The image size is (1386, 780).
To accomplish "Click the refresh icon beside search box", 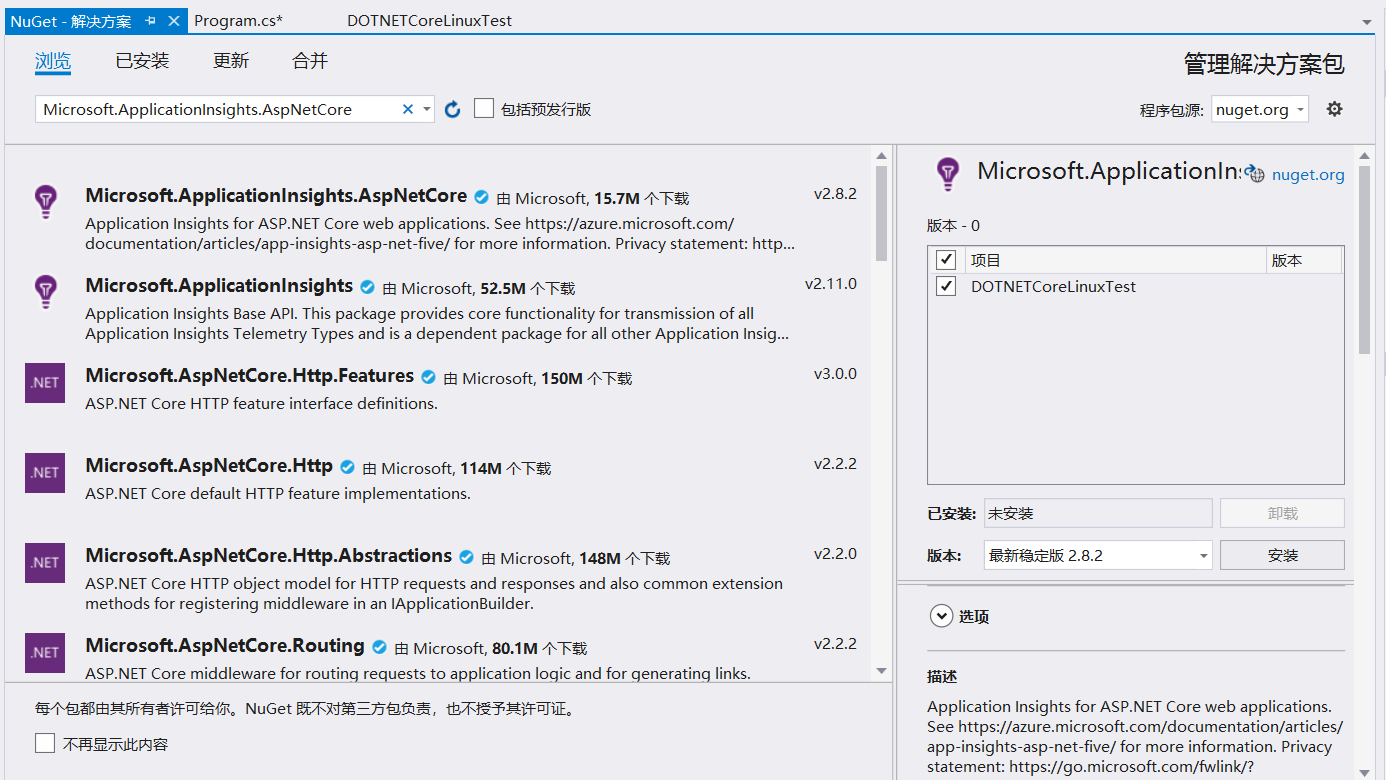I will 452,109.
